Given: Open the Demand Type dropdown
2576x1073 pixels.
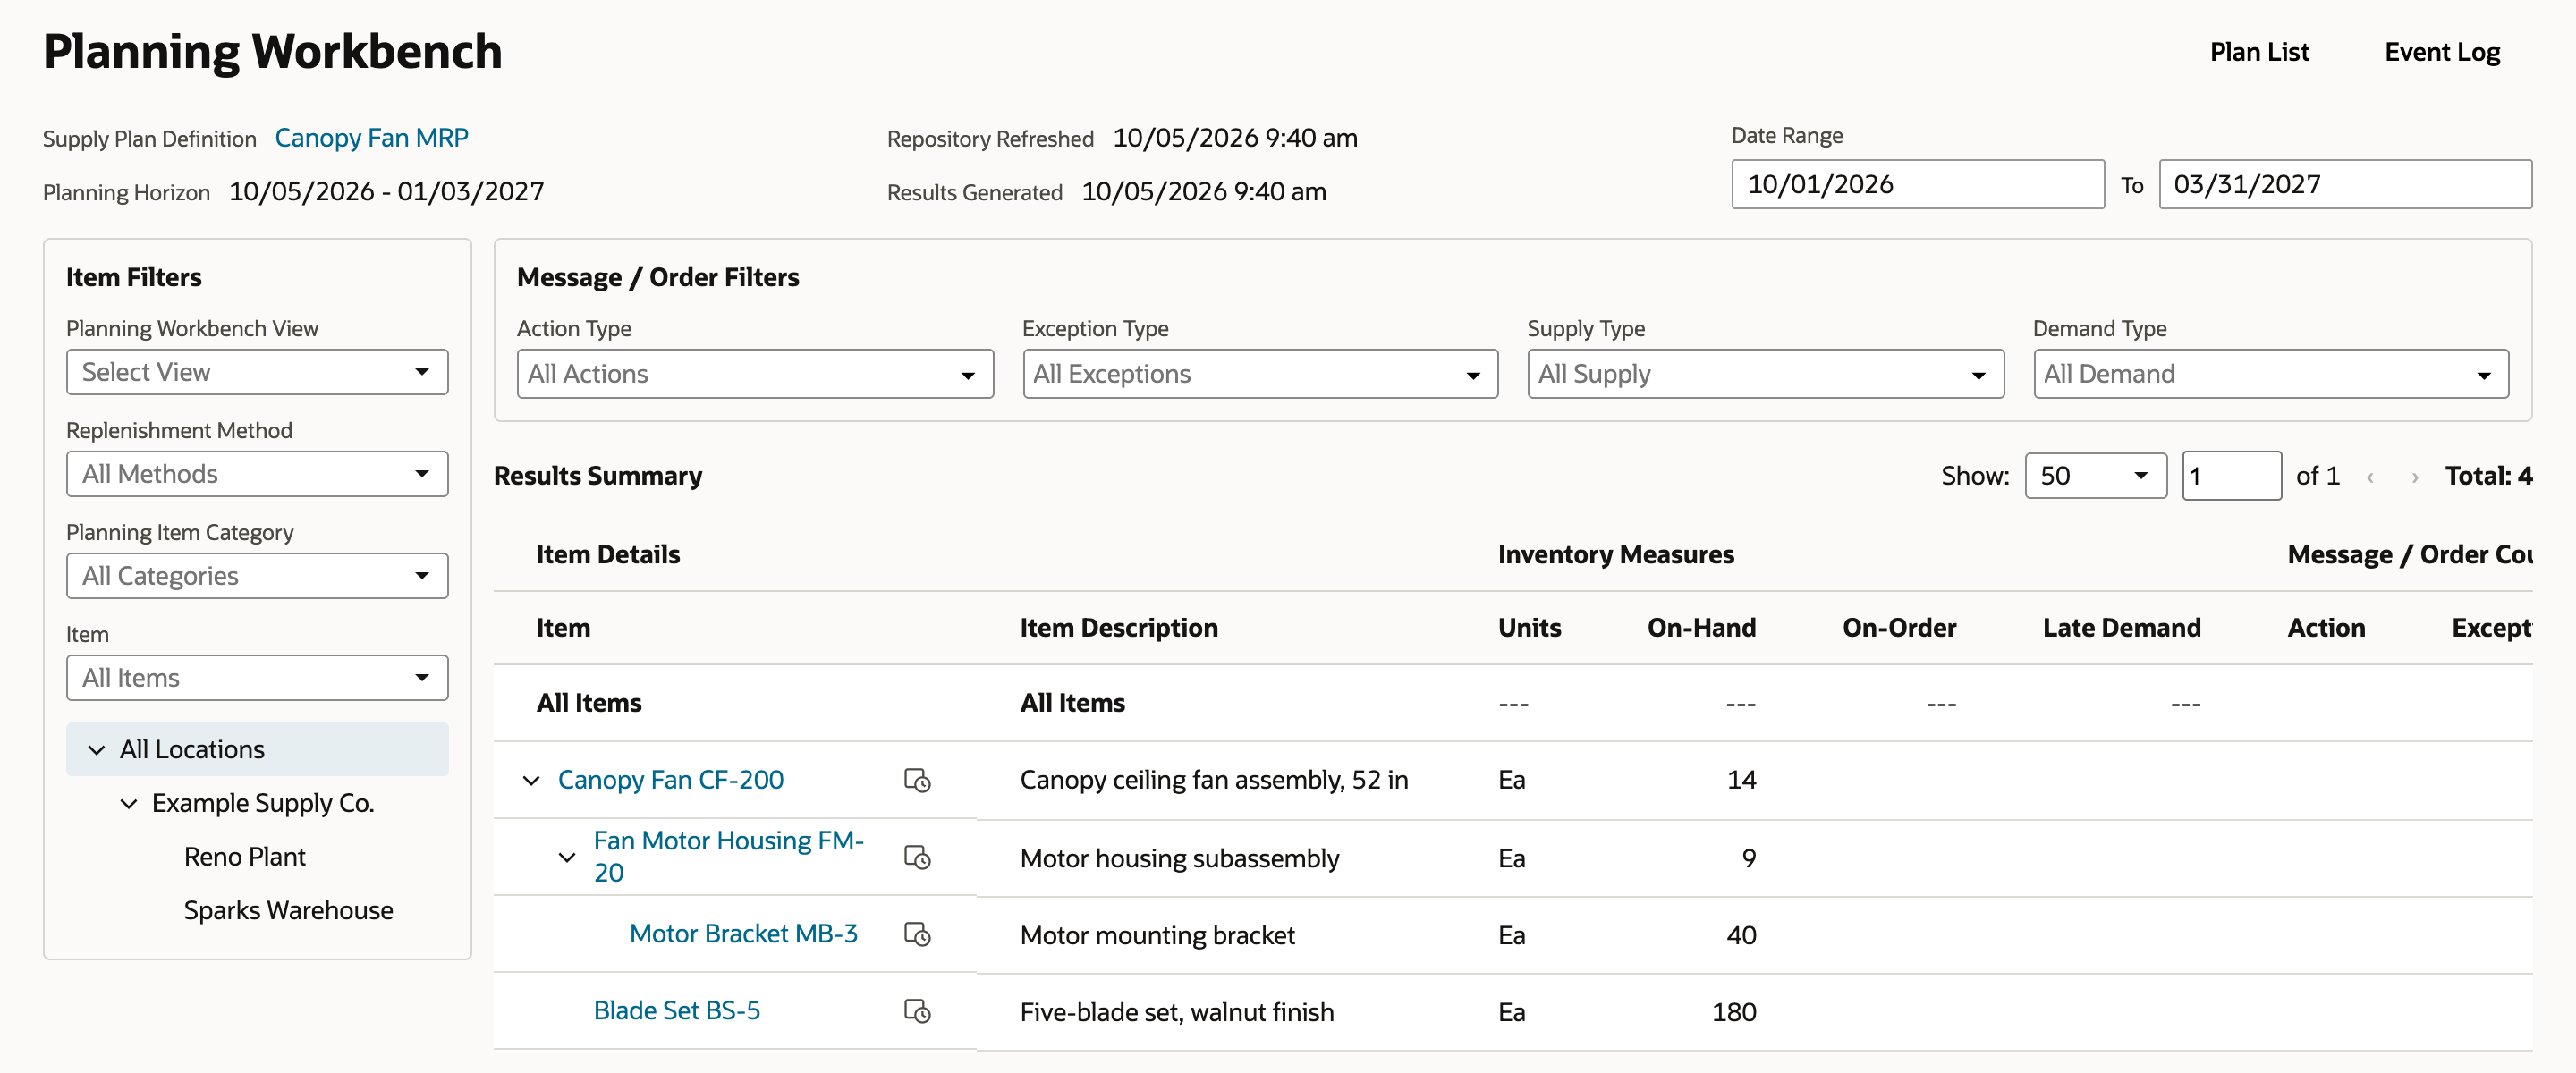Looking at the screenshot, I should (2271, 374).
